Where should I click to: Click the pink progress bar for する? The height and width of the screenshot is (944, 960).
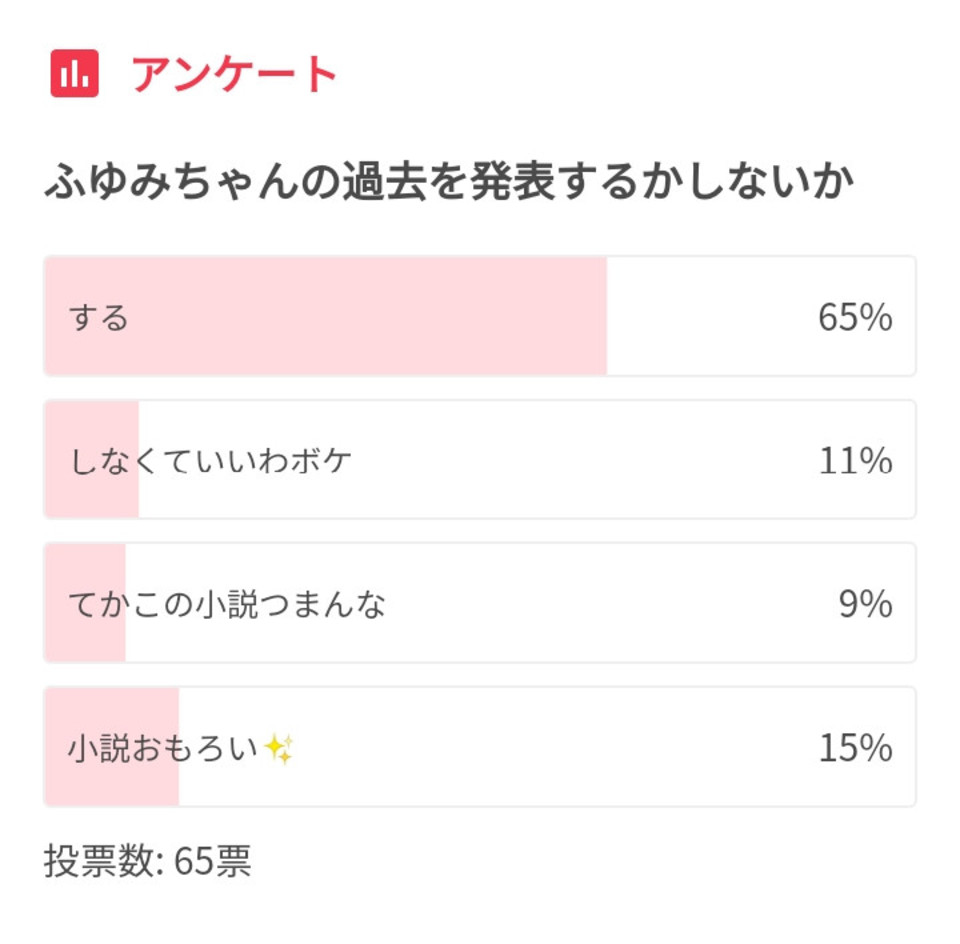tap(326, 316)
